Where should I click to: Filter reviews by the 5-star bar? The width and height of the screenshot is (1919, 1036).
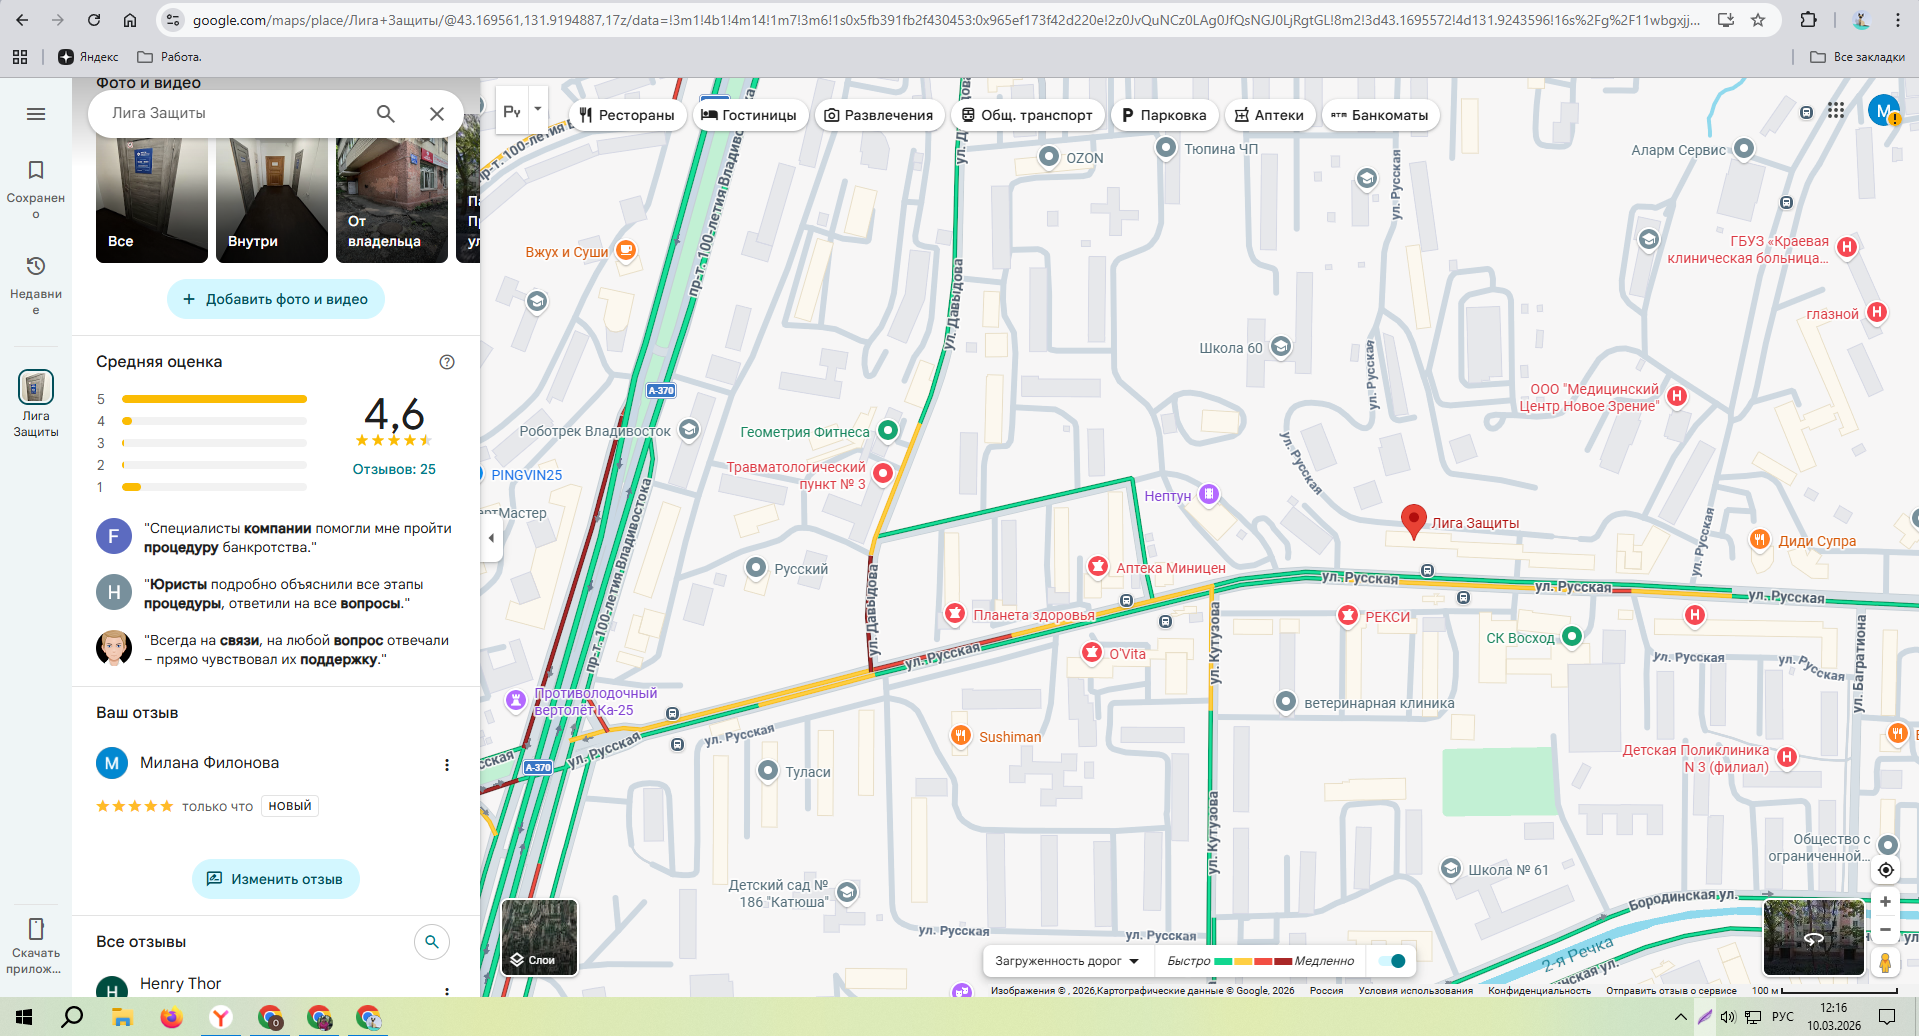pos(204,399)
